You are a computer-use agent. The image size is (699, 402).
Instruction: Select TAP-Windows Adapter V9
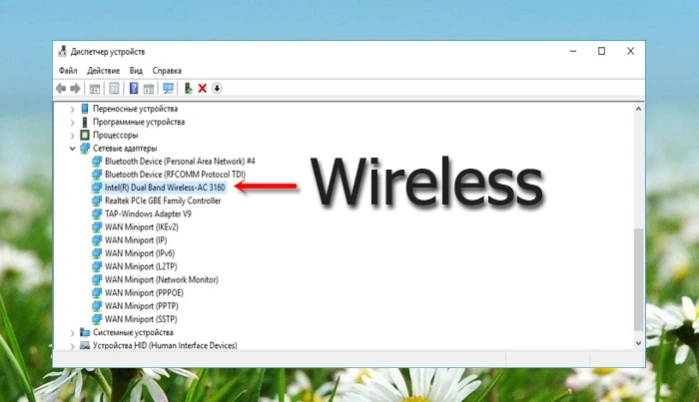coord(148,214)
